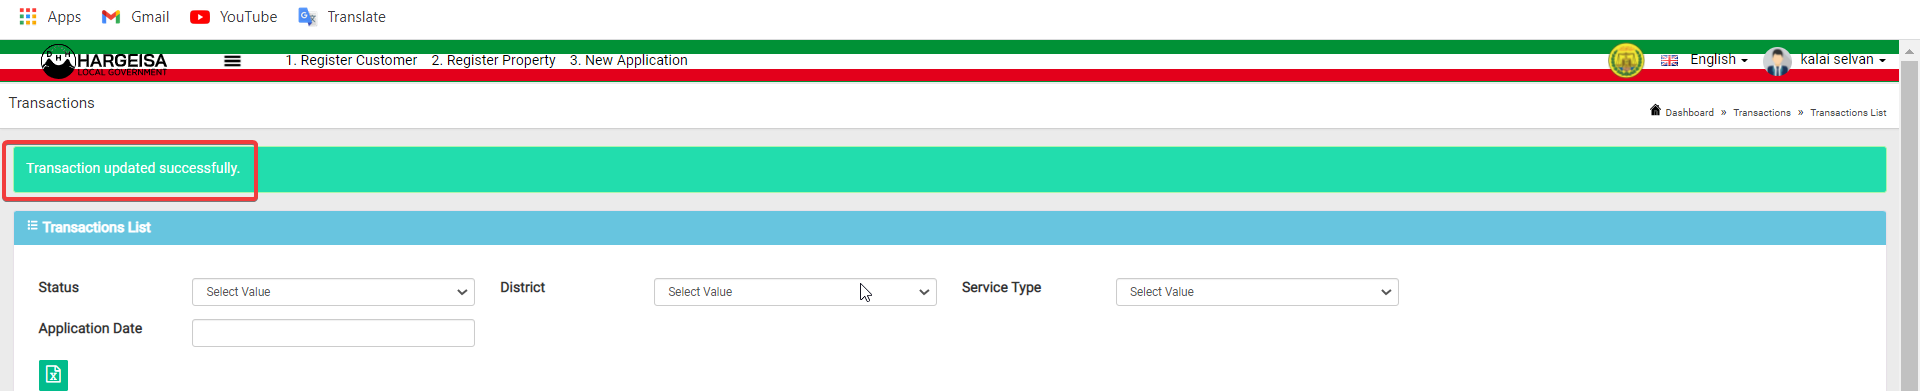The image size is (1920, 391).
Task: Click the kalai selvan user avatar
Action: 1777,61
